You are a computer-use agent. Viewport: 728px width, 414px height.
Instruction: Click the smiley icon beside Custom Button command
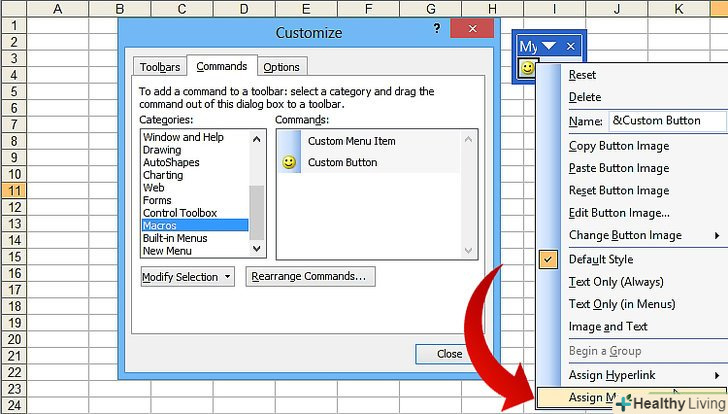289,162
